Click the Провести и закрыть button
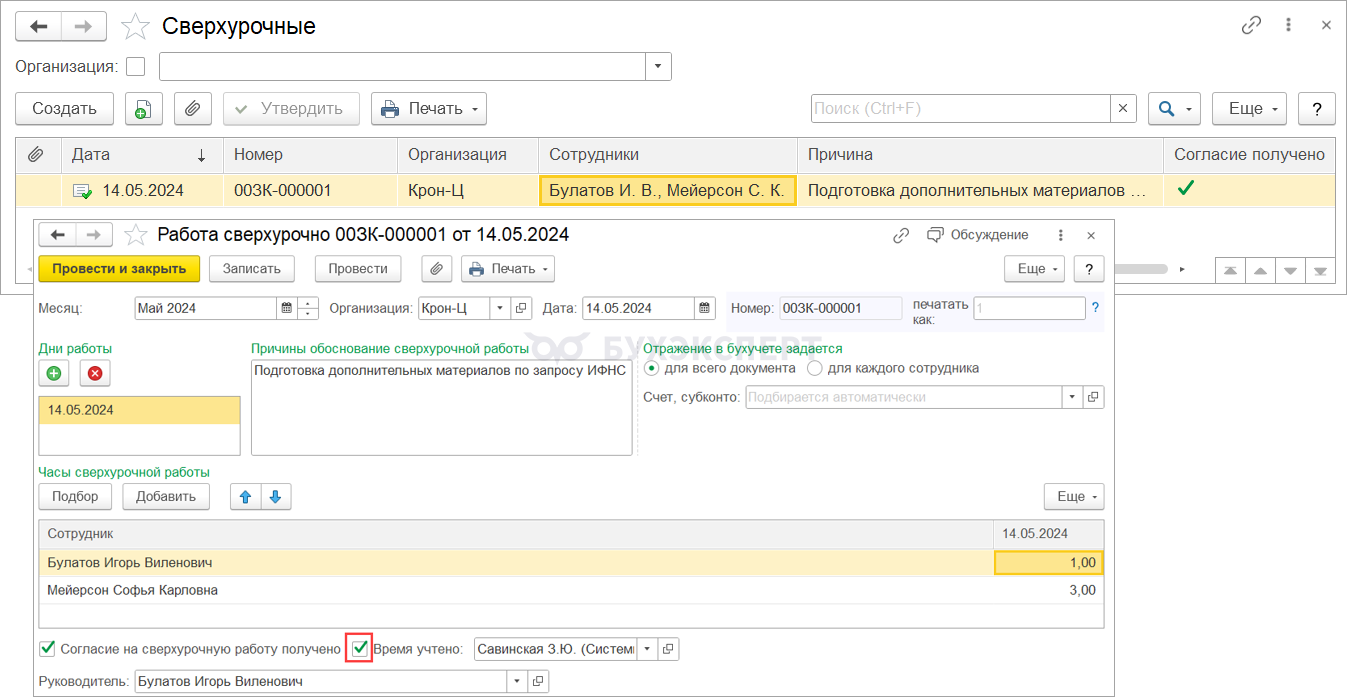Image resolution: width=1347 pixels, height=697 pixels. click(119, 269)
